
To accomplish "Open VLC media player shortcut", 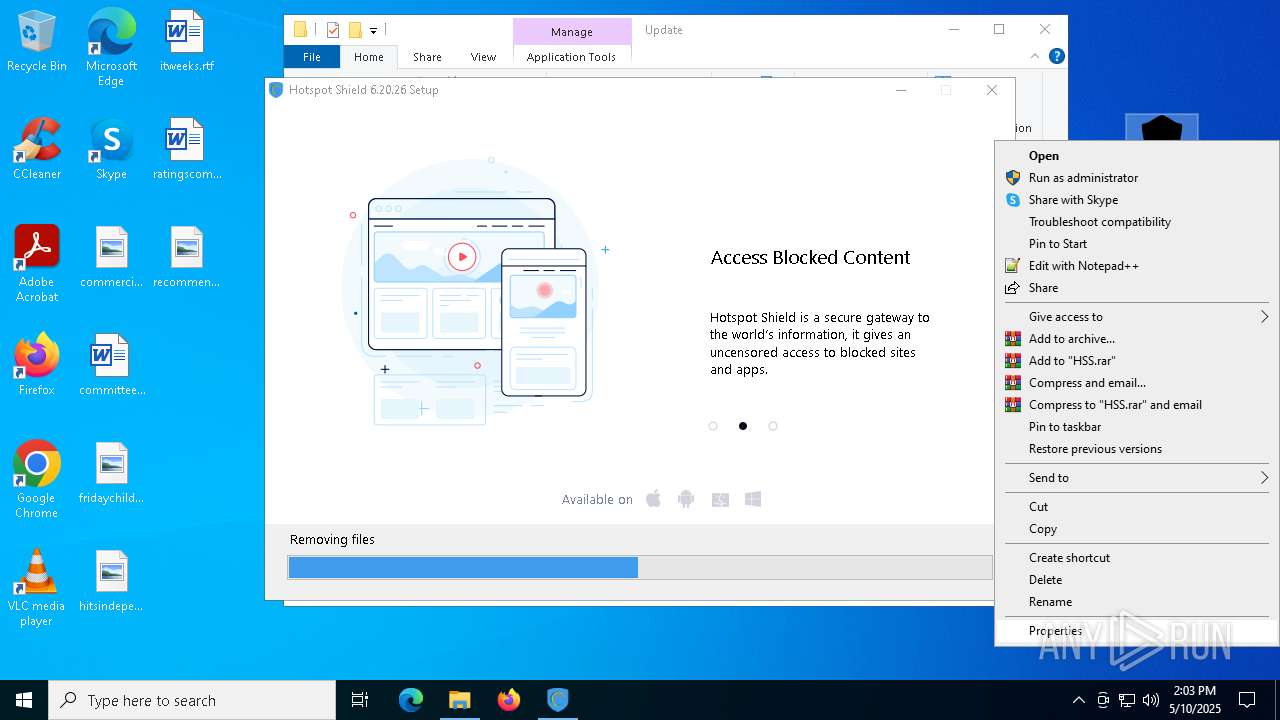I will 37,588.
